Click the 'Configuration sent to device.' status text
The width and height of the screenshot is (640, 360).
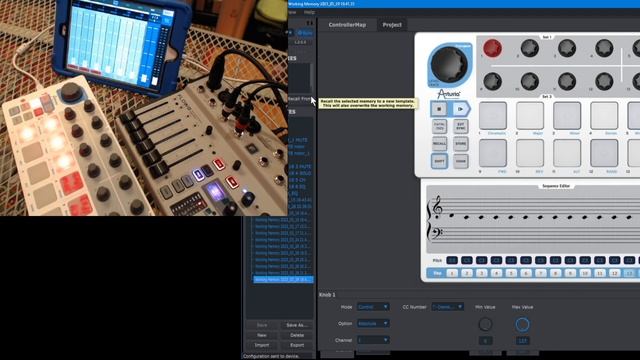(272, 356)
